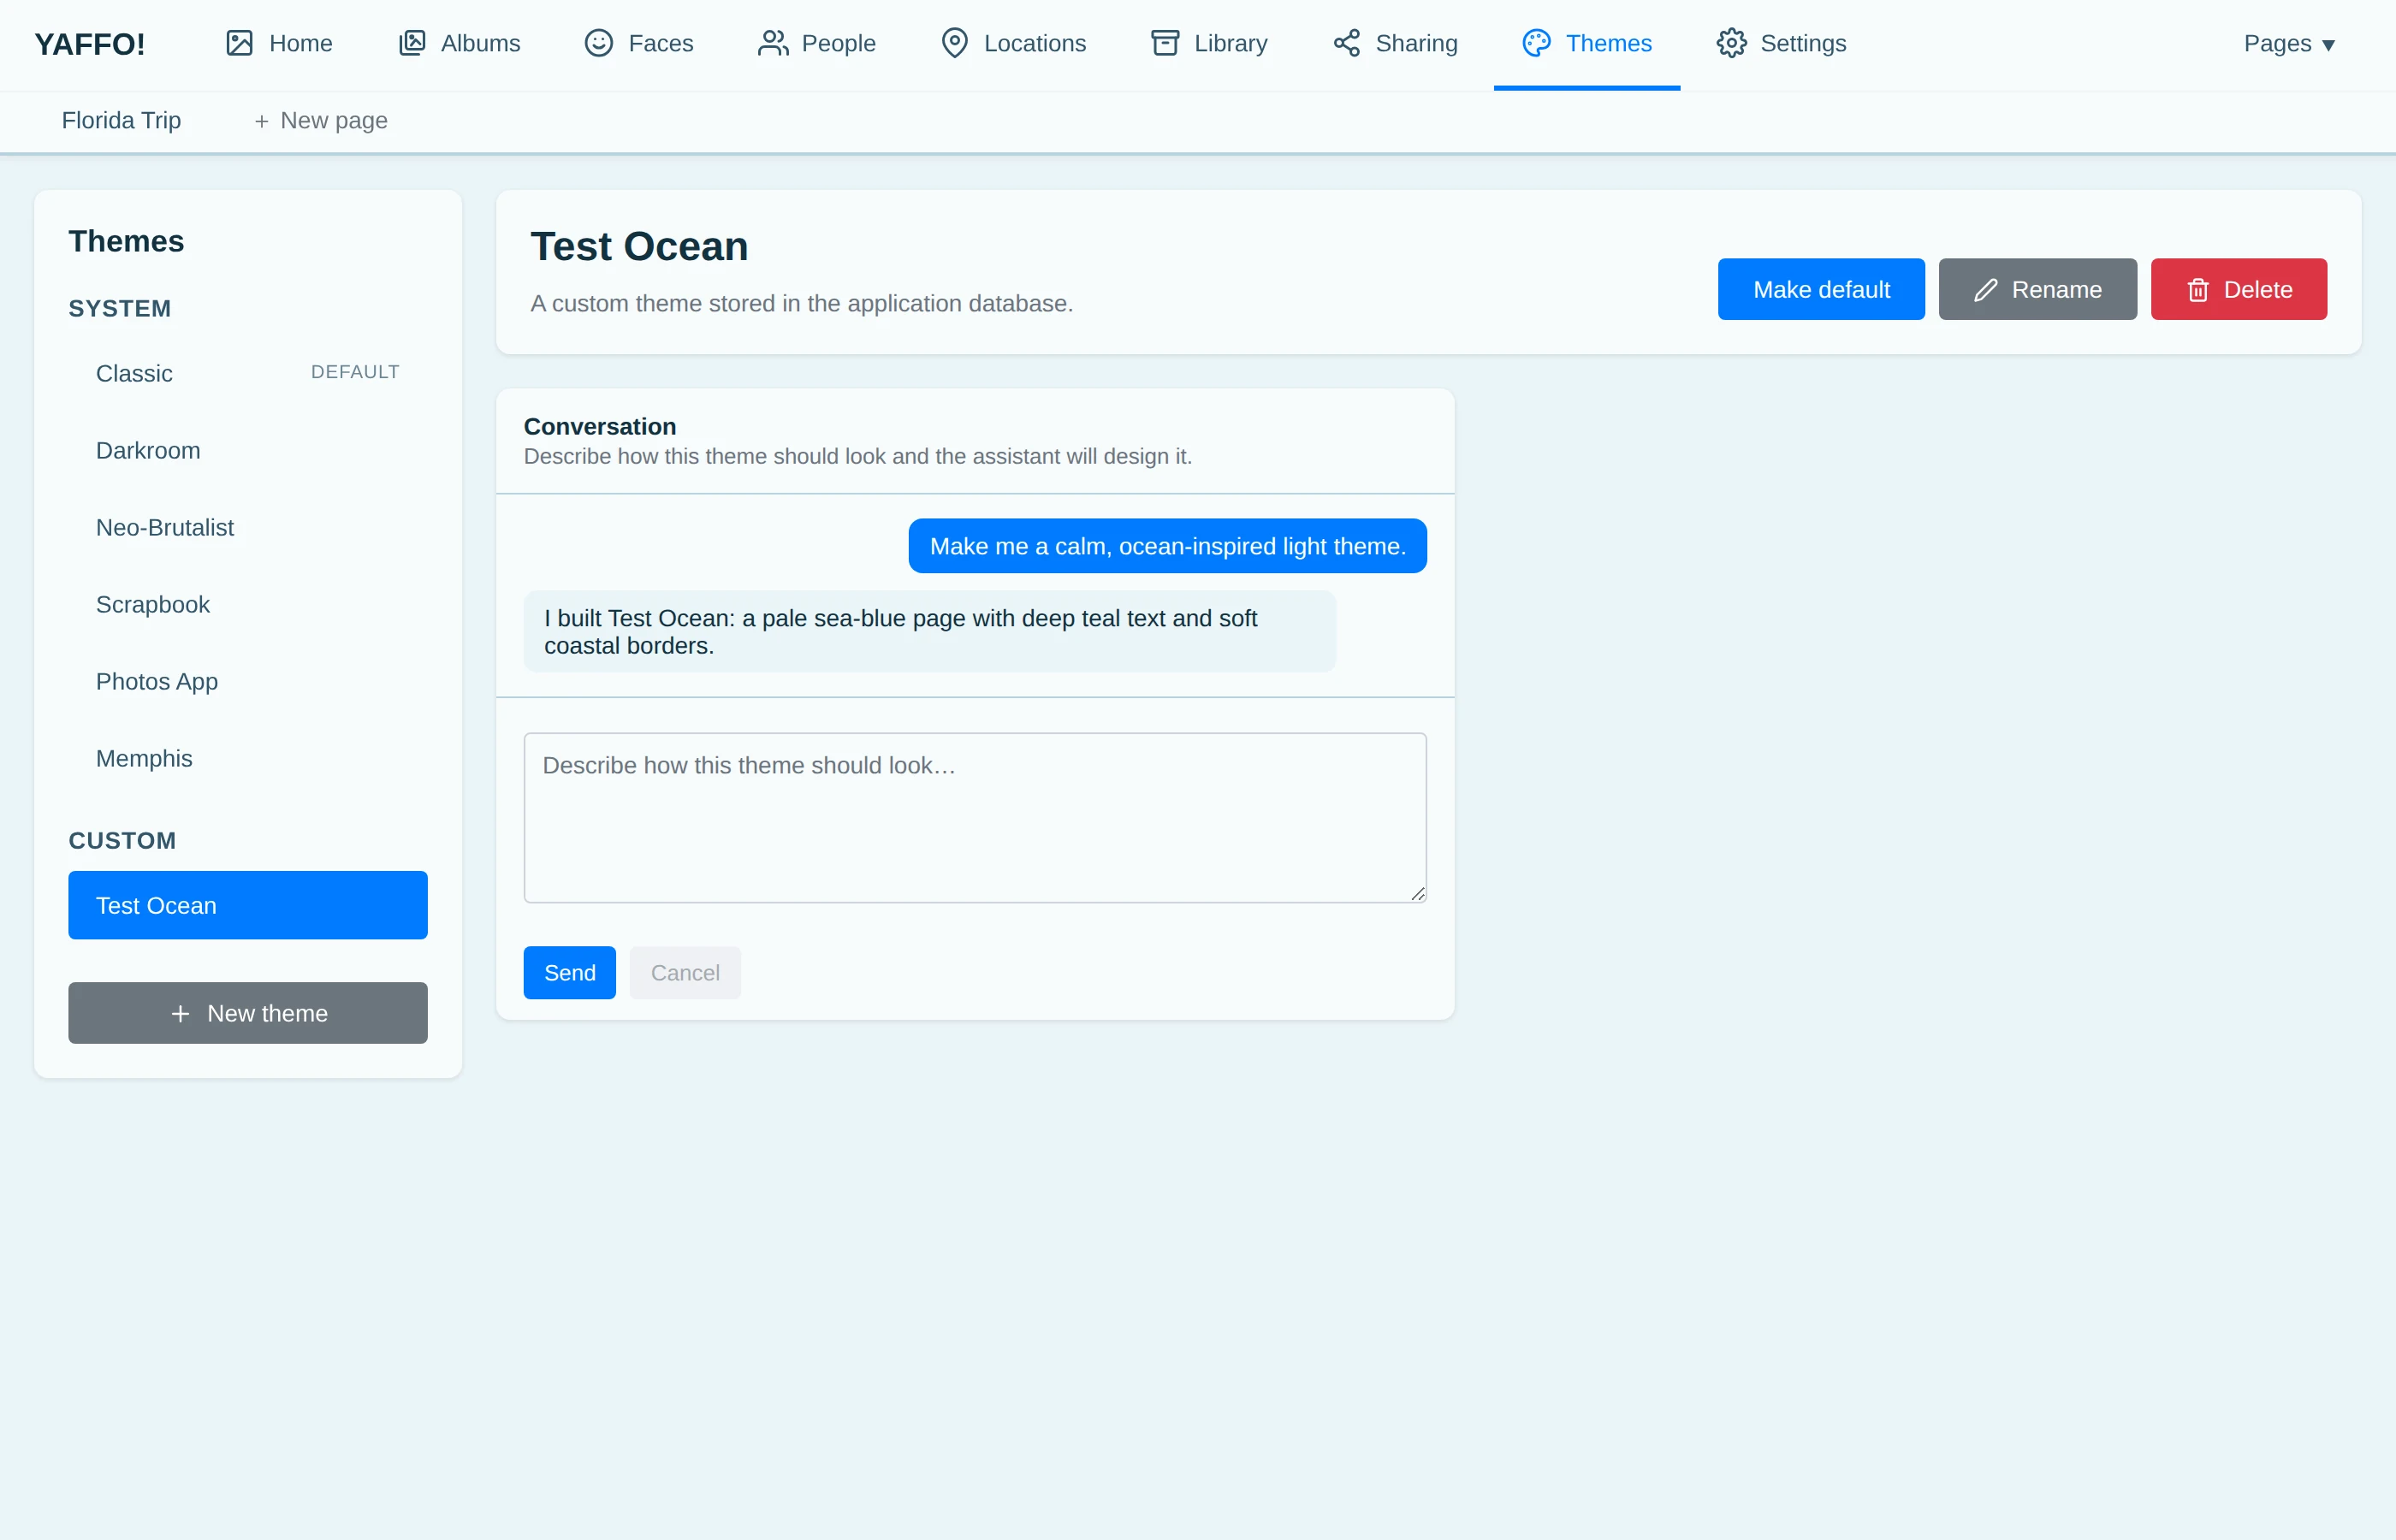
Task: Click the Albums icon in navbar
Action: pyautogui.click(x=412, y=43)
